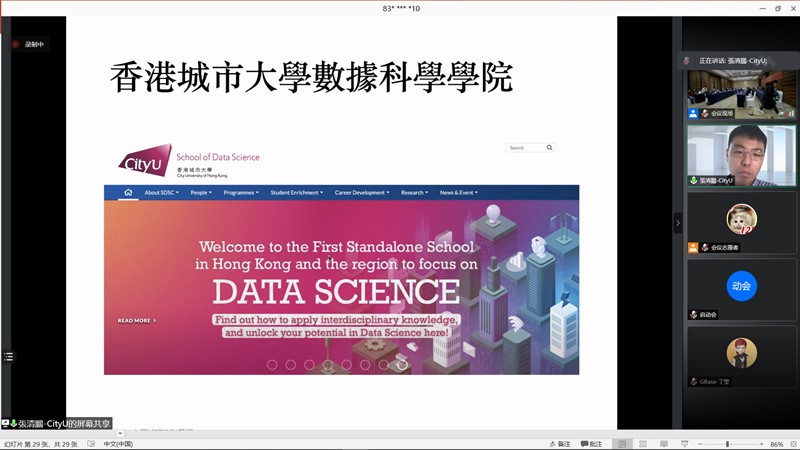The image size is (800, 450).
Task: Expand the Programmes dropdown menu
Action: pos(241,192)
